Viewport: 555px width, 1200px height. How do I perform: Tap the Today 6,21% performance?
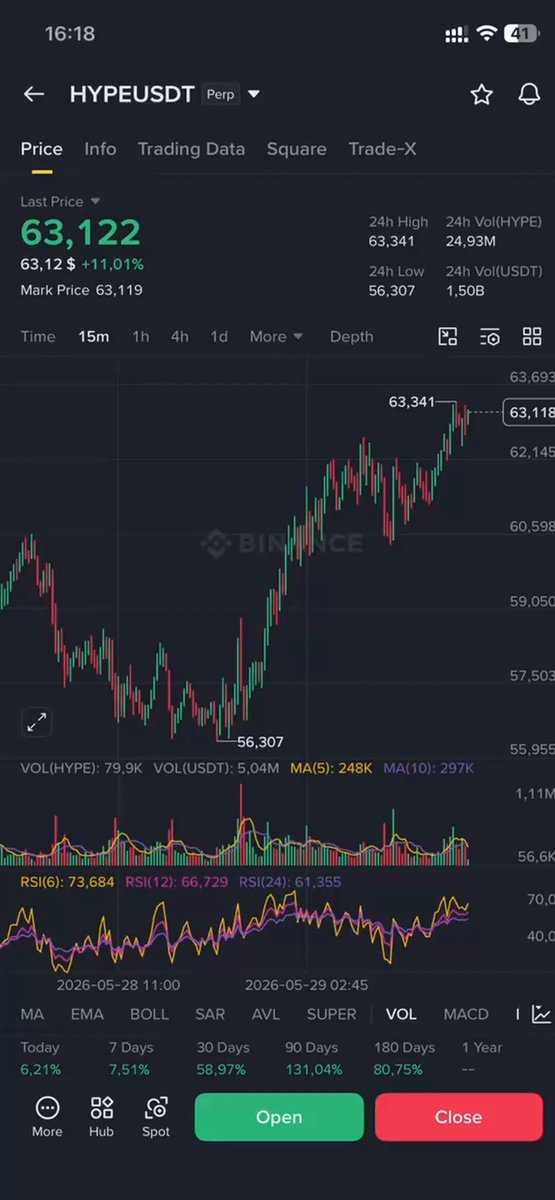point(41,1058)
